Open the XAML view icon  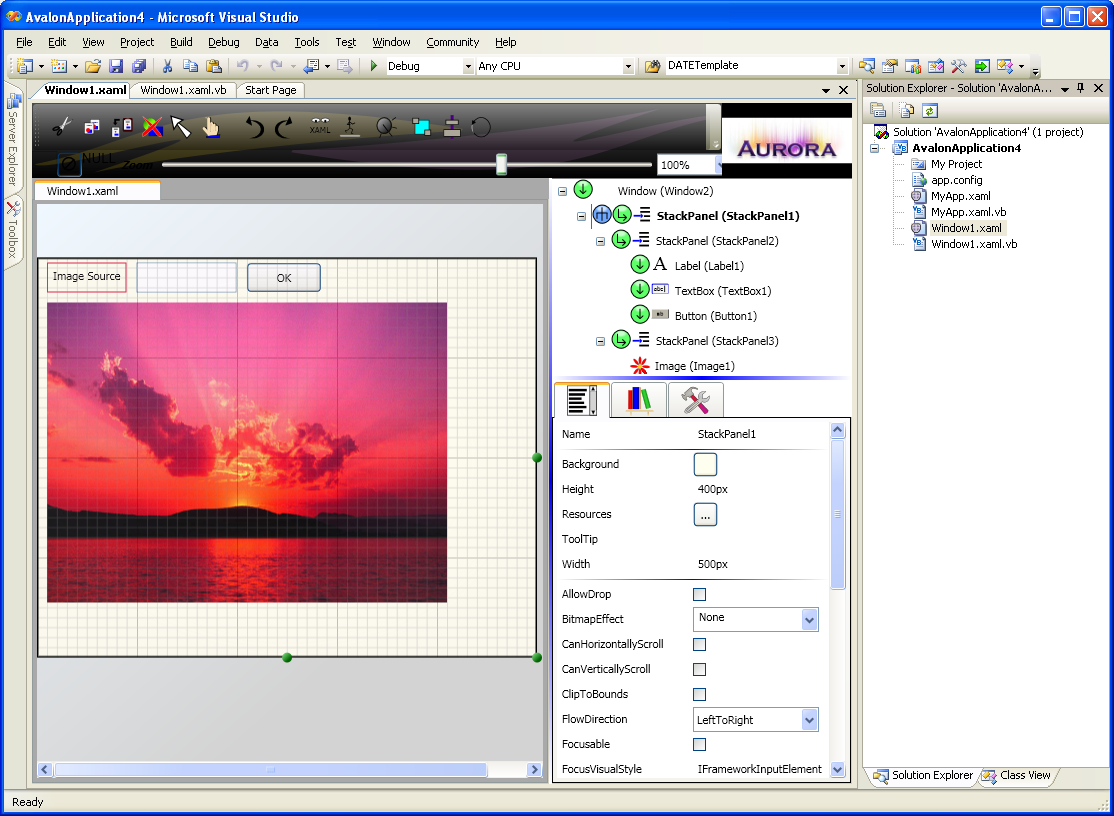click(320, 126)
